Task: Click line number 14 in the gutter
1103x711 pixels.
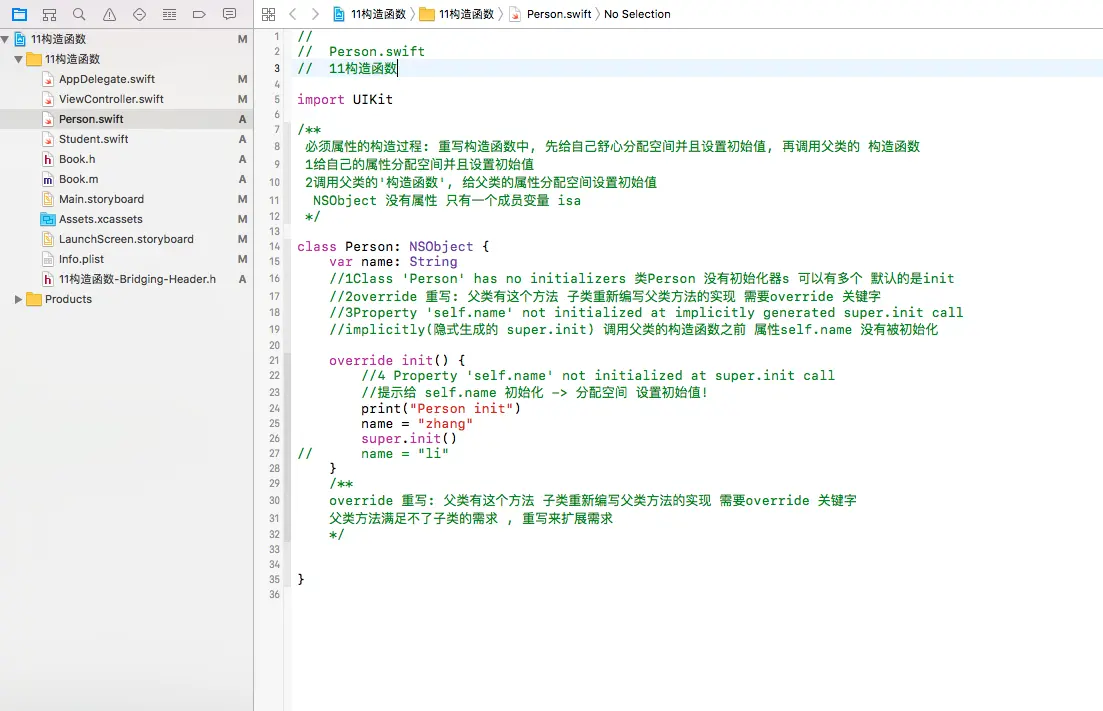Action: [274, 246]
